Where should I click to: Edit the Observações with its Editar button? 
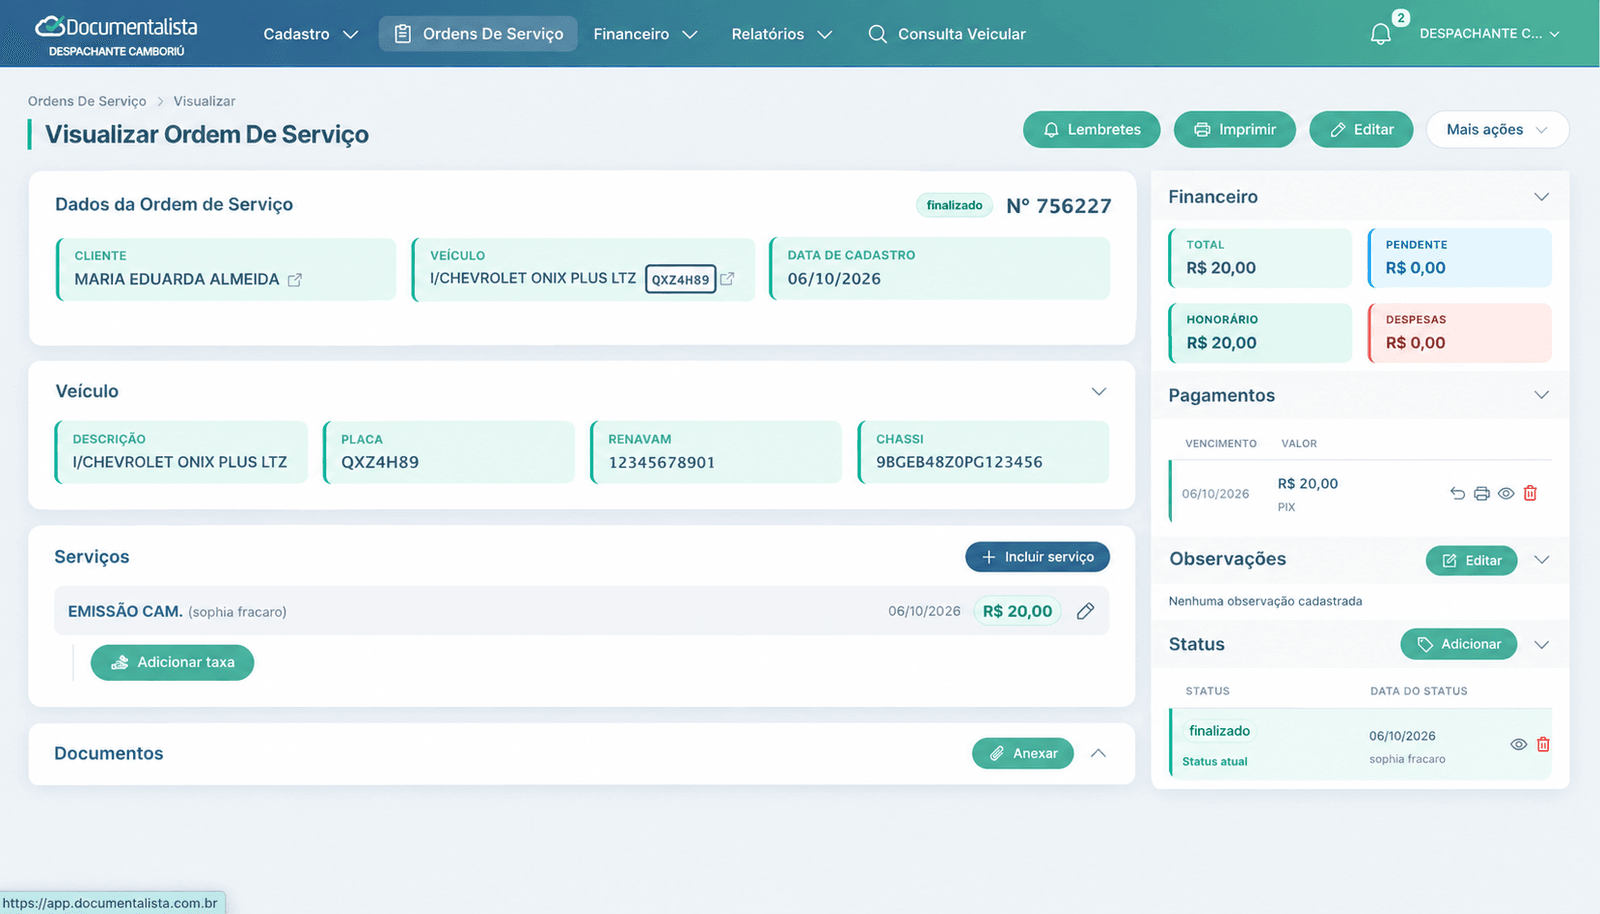click(1471, 560)
